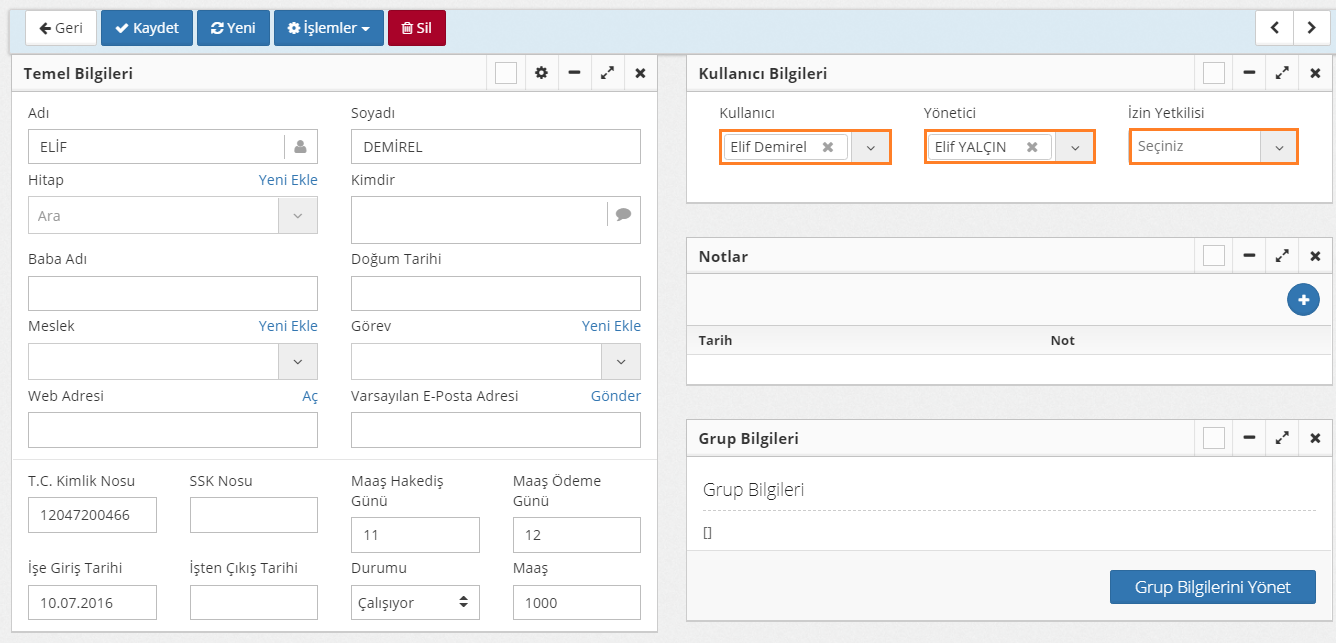Toggle the Grup Bilgileri header checkbox
1336x643 pixels.
(x=1214, y=438)
